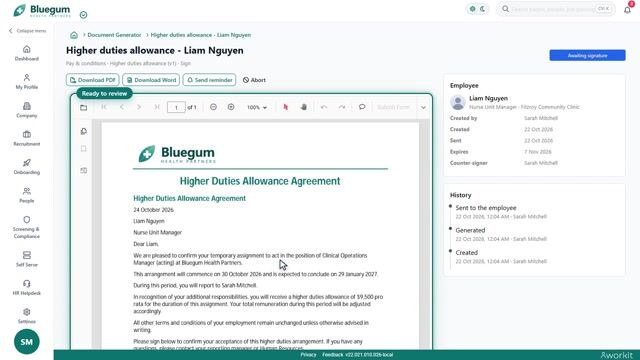Send reminder to the employee
The height and width of the screenshot is (360, 640).
pyautogui.click(x=209, y=80)
